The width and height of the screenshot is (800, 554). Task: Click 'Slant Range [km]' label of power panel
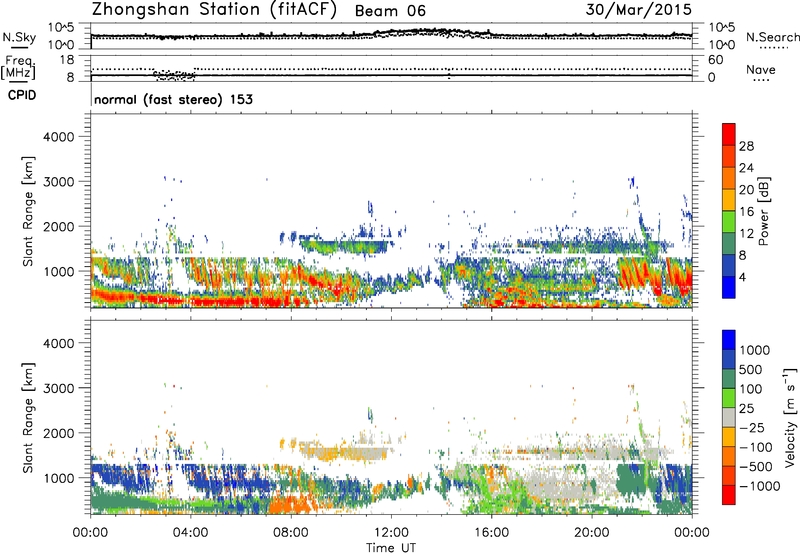pyautogui.click(x=28, y=211)
